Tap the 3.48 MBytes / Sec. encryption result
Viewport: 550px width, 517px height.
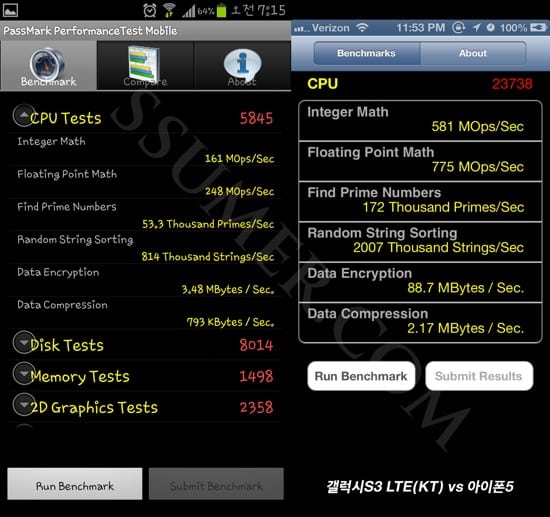point(228,289)
